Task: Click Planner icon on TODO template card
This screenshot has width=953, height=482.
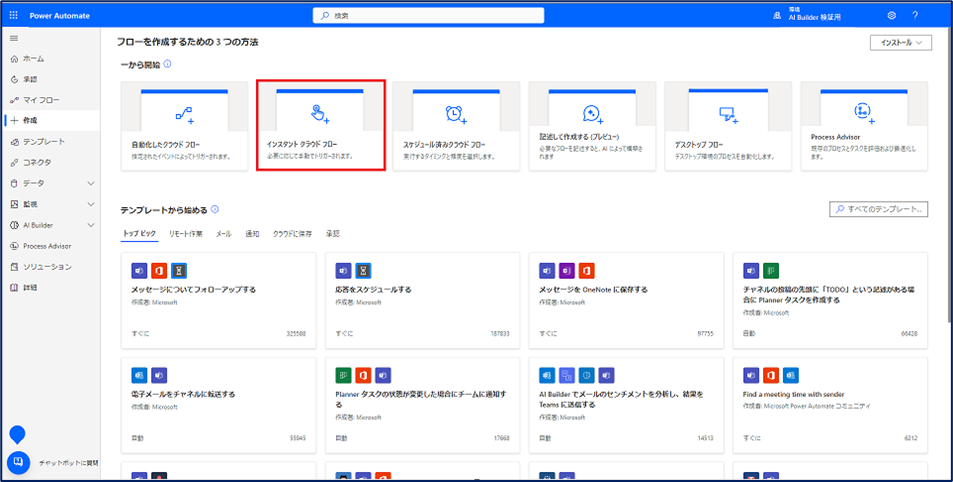Action: pos(771,270)
